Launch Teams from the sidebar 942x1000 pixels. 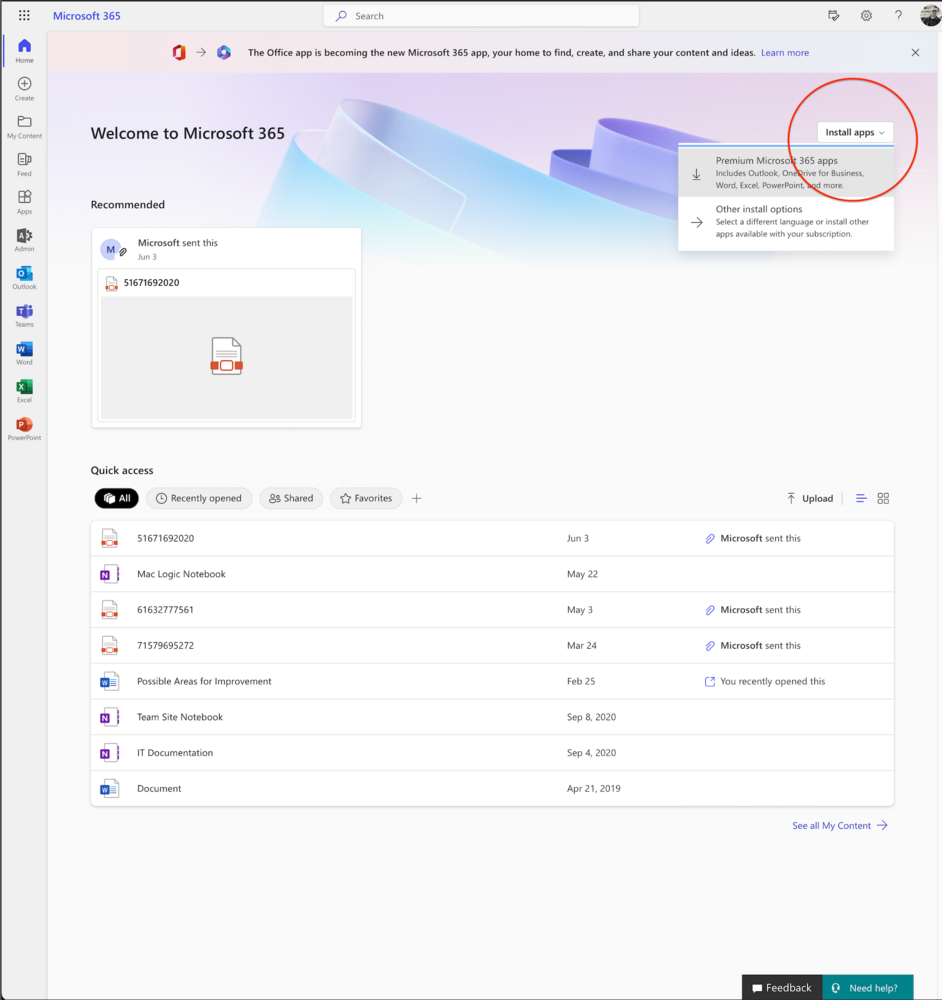[x=24, y=313]
